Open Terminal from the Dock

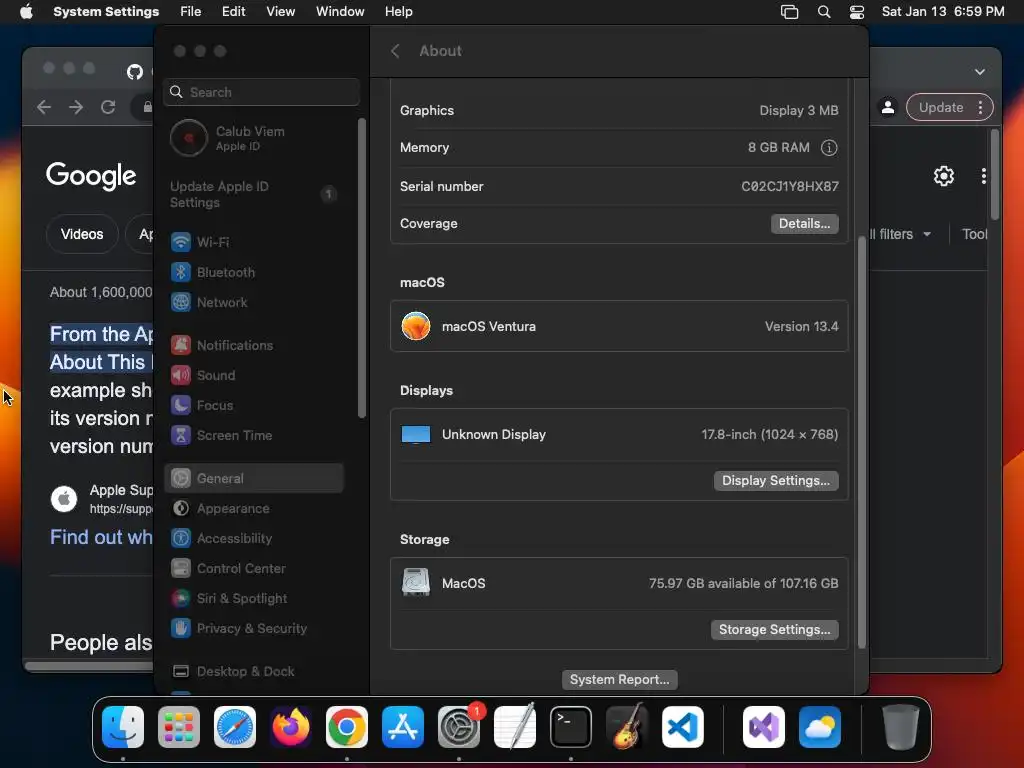(x=571, y=727)
